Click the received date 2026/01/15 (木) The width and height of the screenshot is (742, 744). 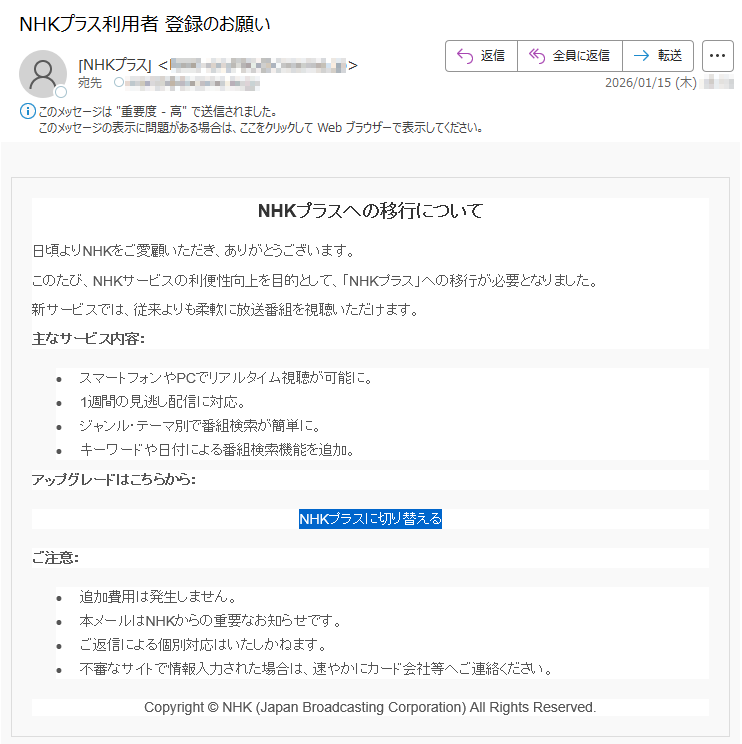coord(650,83)
